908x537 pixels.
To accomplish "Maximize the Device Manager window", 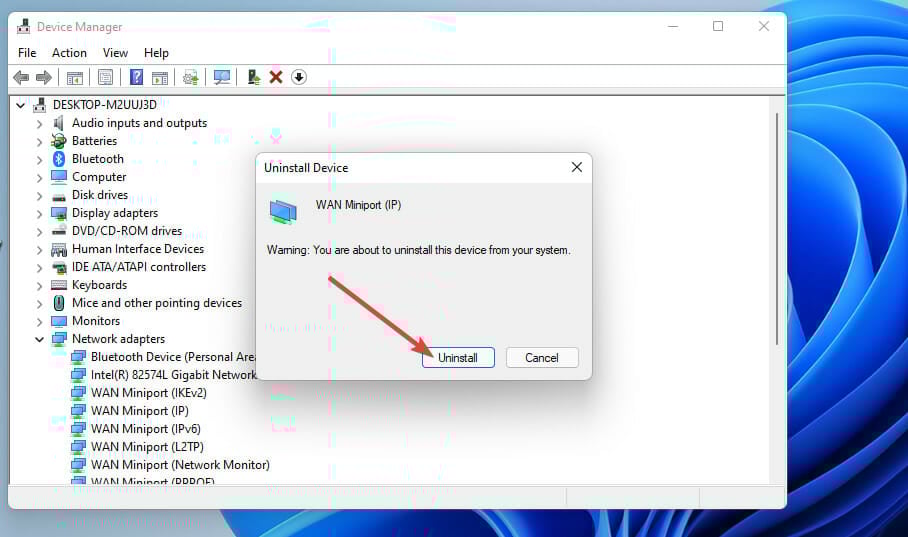I will point(718,26).
